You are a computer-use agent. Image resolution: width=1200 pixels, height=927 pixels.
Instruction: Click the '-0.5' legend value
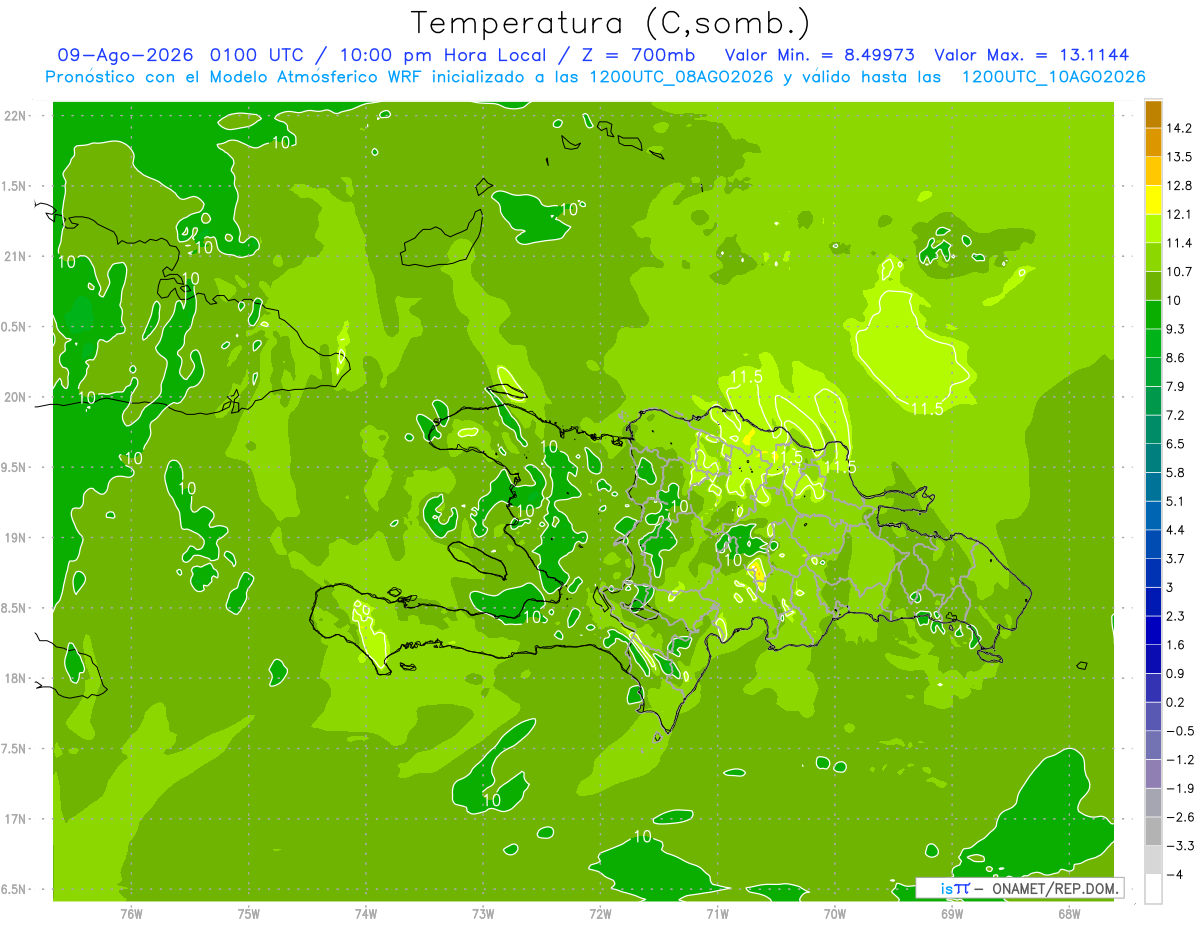[1180, 731]
